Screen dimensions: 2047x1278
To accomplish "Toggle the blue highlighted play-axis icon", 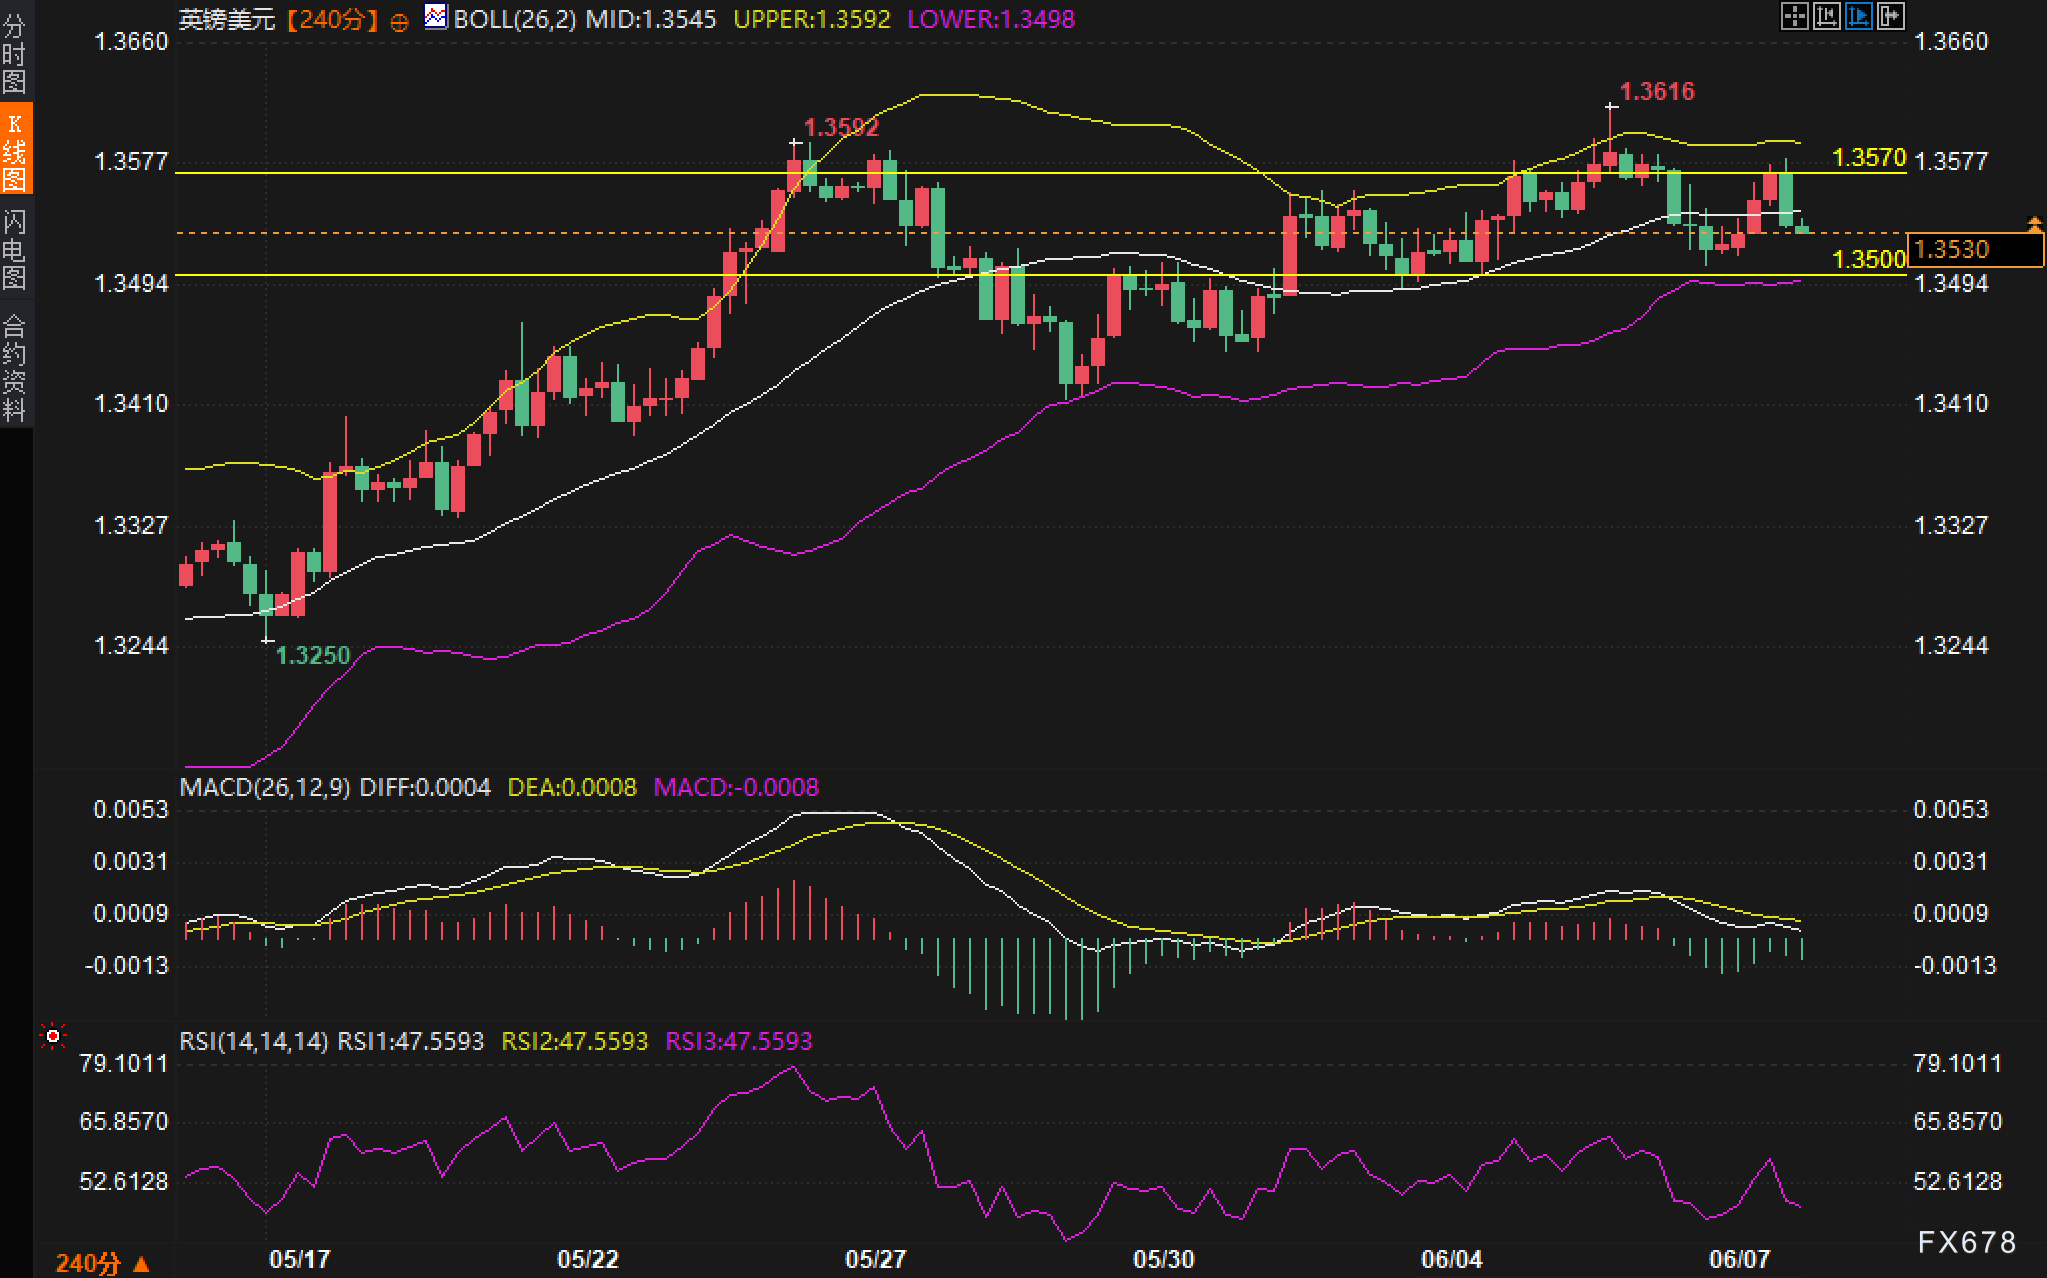I will (x=1858, y=16).
